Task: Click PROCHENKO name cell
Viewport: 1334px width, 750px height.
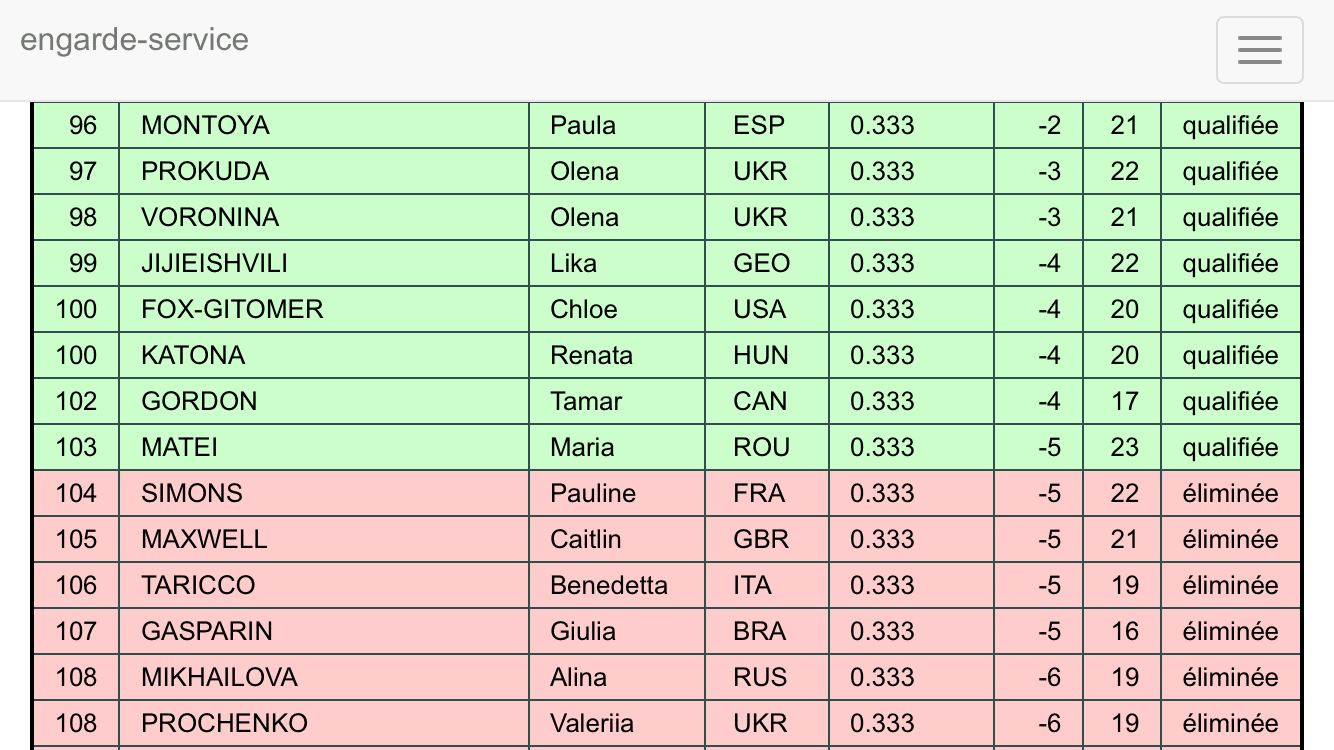Action: pyautogui.click(x=324, y=723)
